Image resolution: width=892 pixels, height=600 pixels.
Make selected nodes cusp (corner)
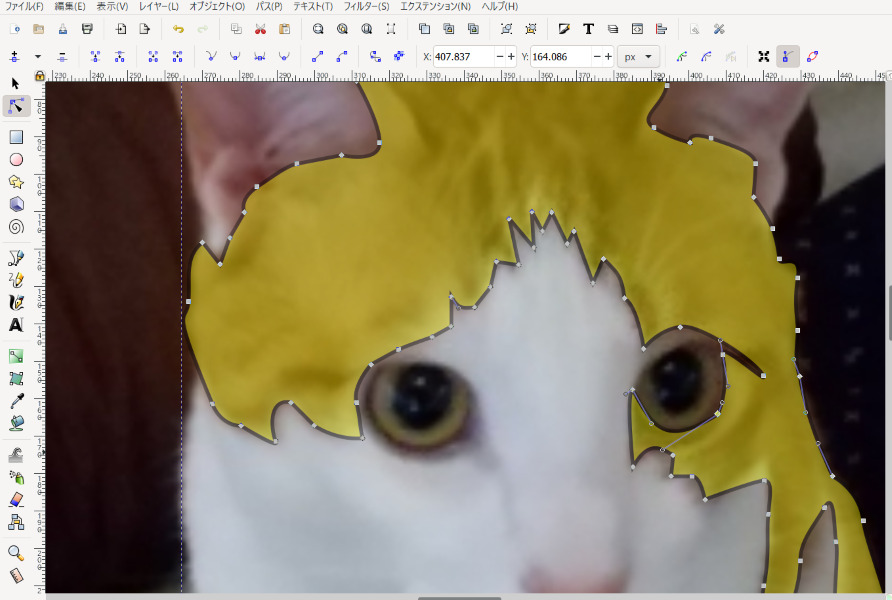point(211,56)
